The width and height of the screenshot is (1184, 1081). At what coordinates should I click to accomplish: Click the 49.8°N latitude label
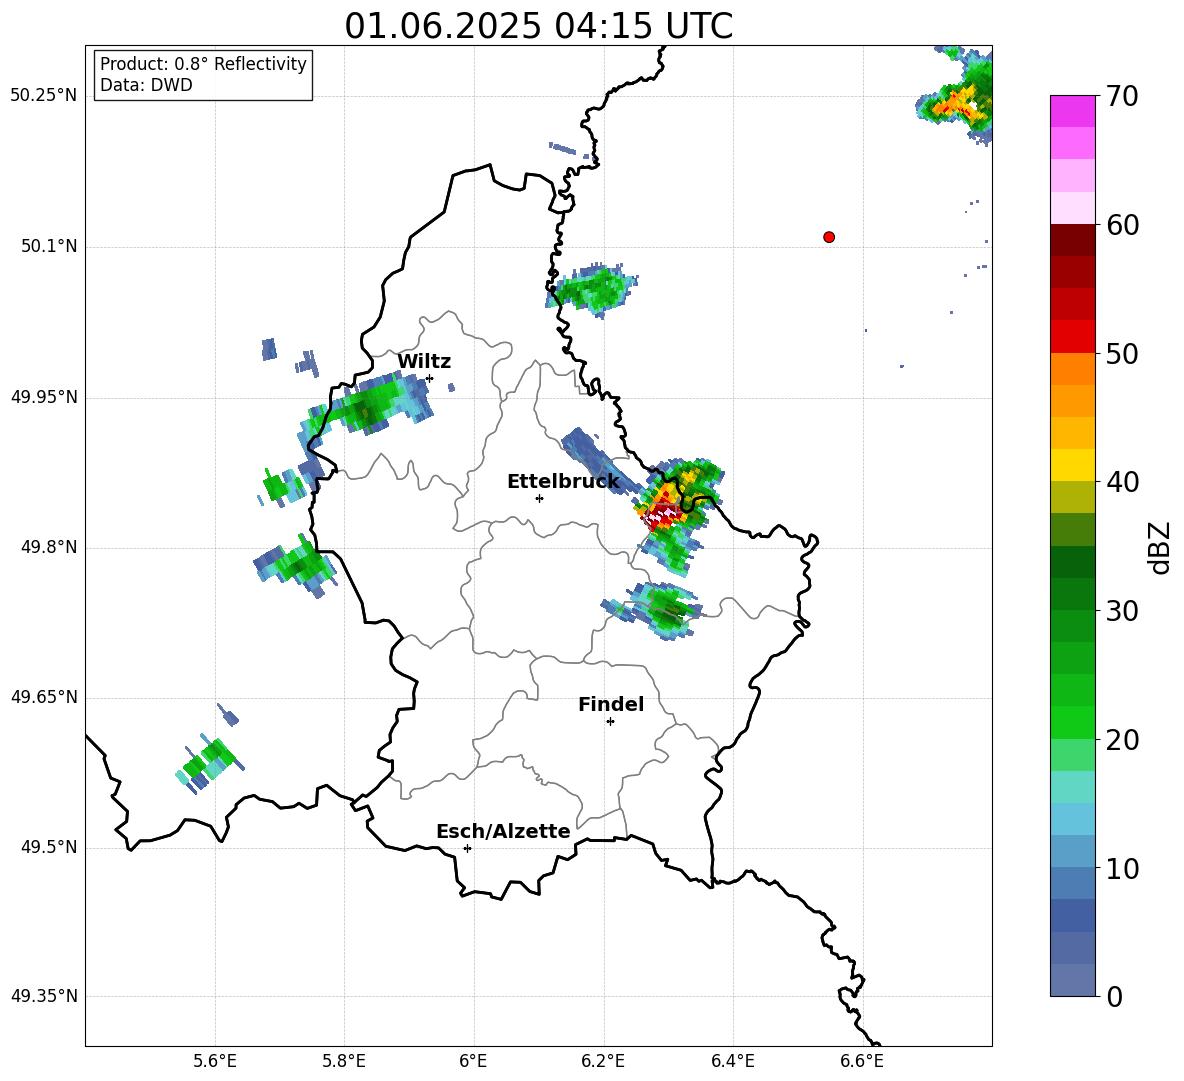(x=49, y=547)
